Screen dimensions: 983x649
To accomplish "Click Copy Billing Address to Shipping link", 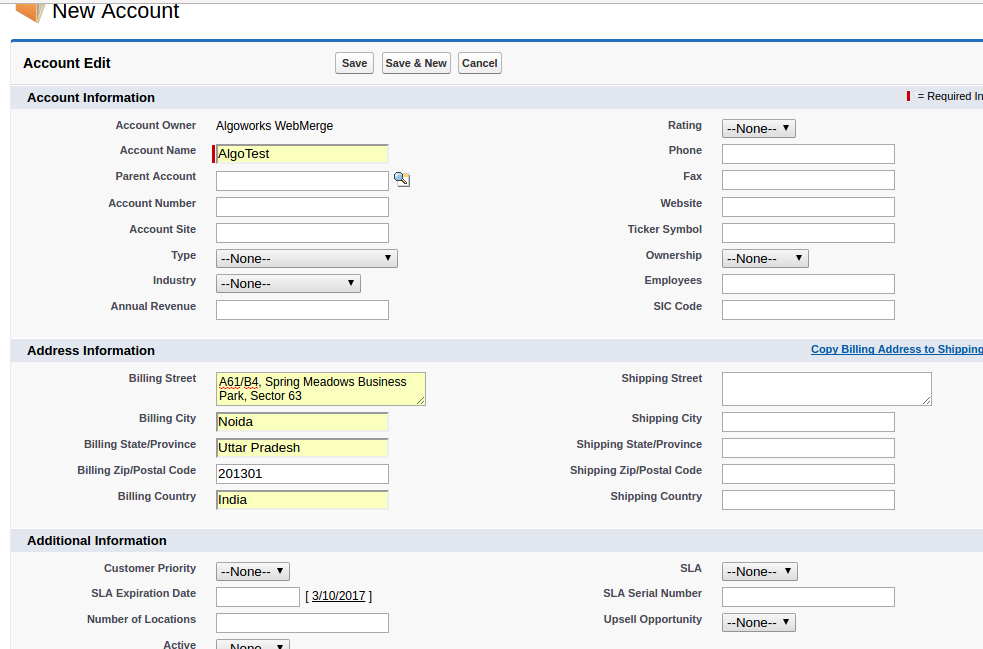I will tap(896, 350).
